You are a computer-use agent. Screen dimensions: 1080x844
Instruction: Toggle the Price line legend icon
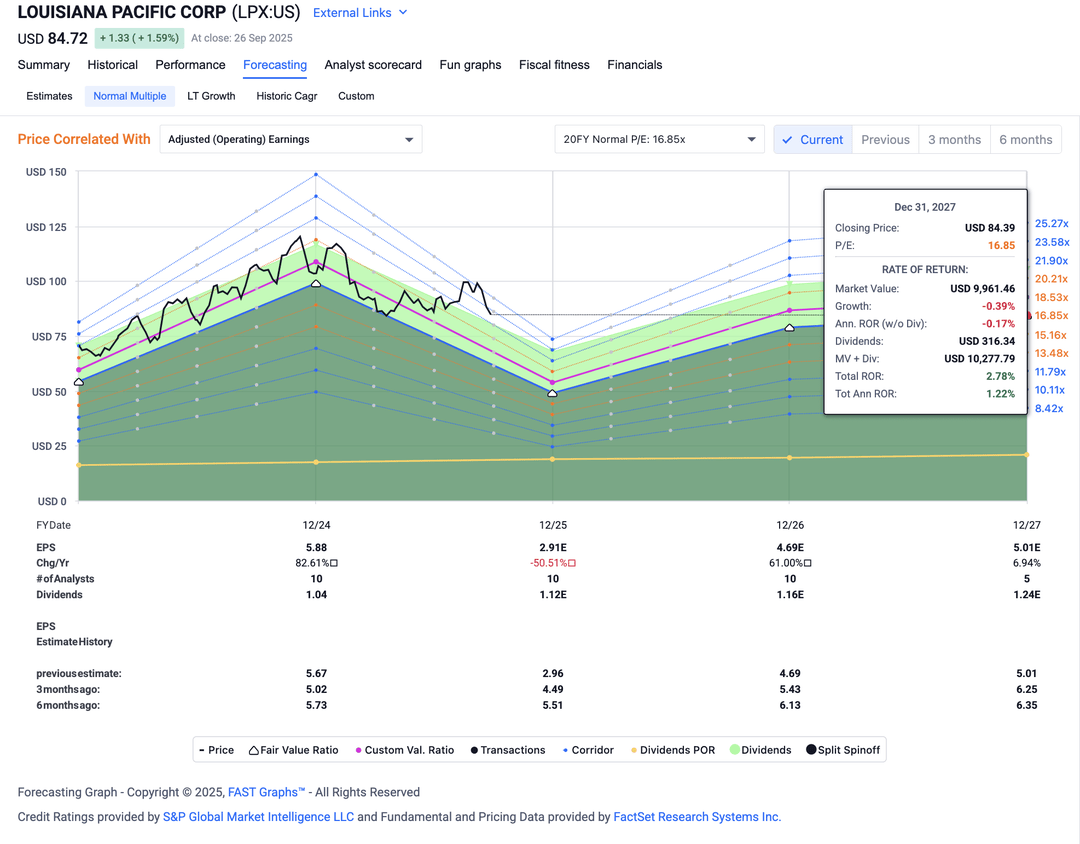click(205, 749)
